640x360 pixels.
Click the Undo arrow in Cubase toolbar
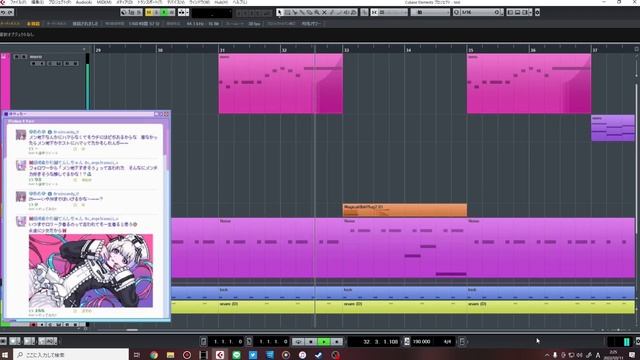tap(3, 13)
